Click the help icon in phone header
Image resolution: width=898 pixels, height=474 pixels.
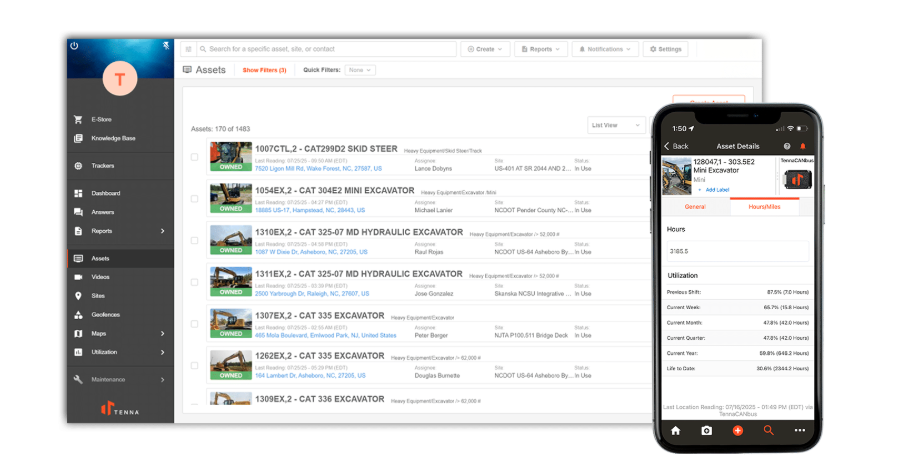click(x=787, y=147)
